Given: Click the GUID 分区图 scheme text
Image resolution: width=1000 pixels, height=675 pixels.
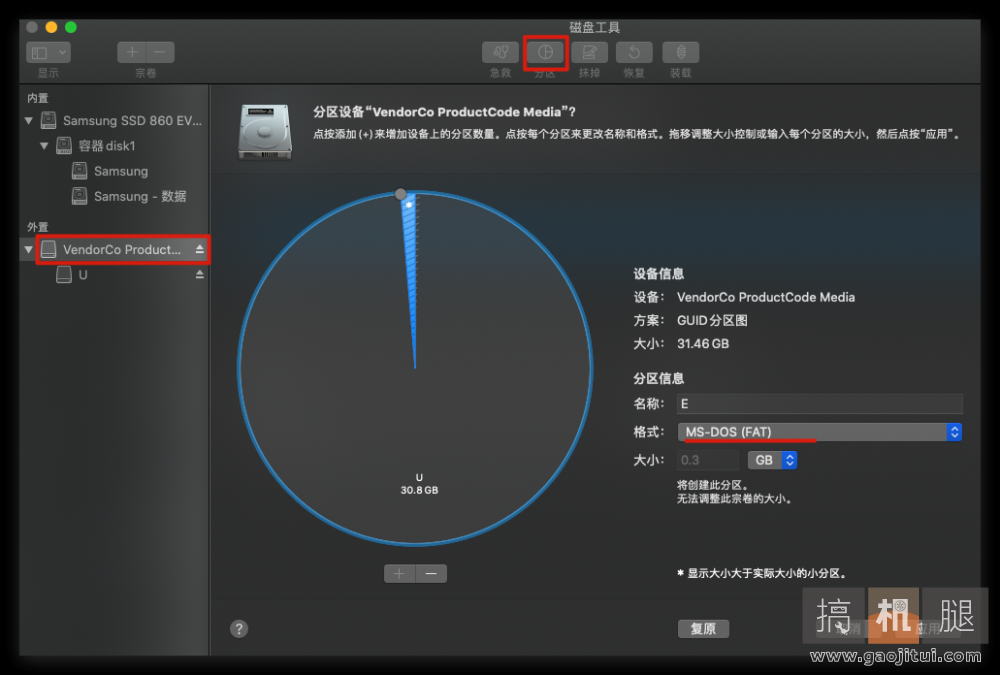Looking at the screenshot, I should 712,320.
